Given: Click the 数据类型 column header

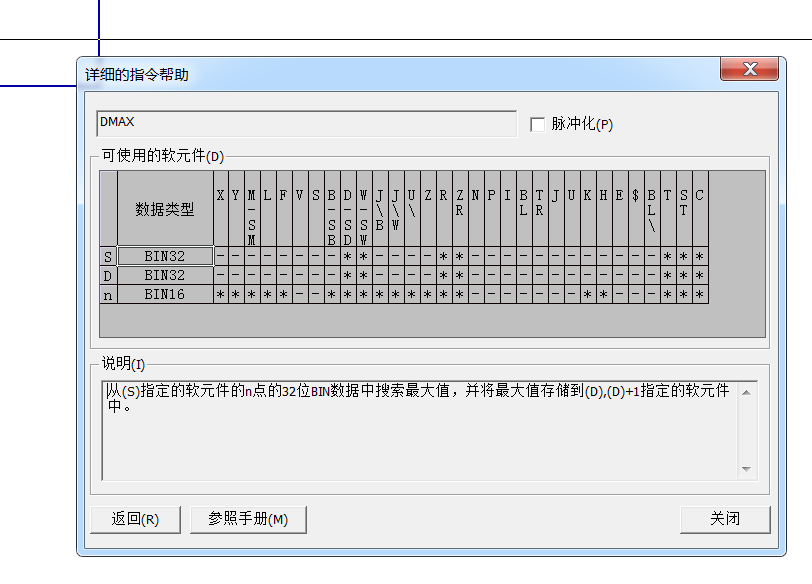Looking at the screenshot, I should pos(165,209).
